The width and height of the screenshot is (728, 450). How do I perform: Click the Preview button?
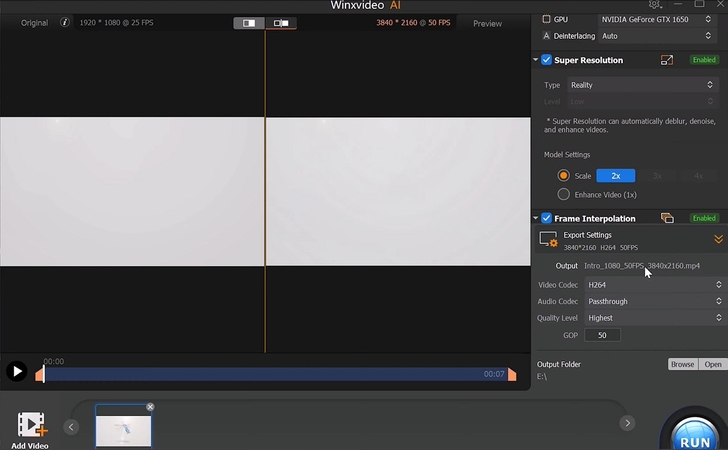[x=488, y=23]
